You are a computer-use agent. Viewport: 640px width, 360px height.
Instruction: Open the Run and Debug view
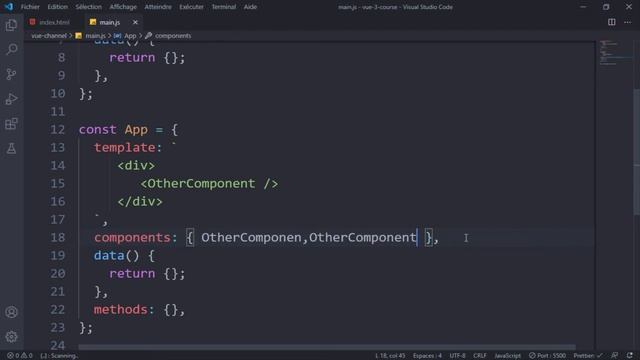coord(11,99)
